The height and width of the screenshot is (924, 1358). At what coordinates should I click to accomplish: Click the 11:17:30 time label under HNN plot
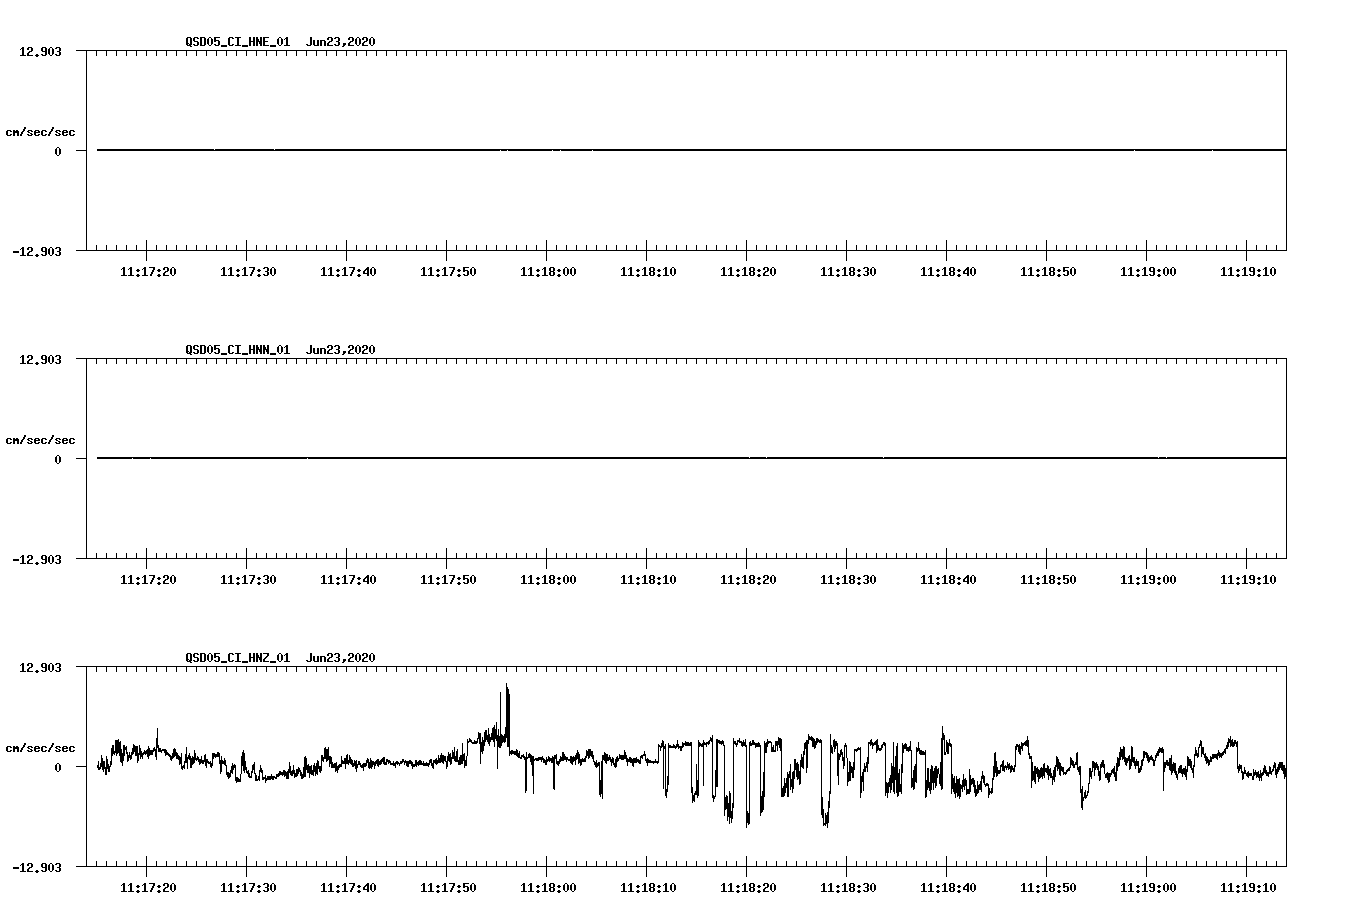tap(248, 580)
